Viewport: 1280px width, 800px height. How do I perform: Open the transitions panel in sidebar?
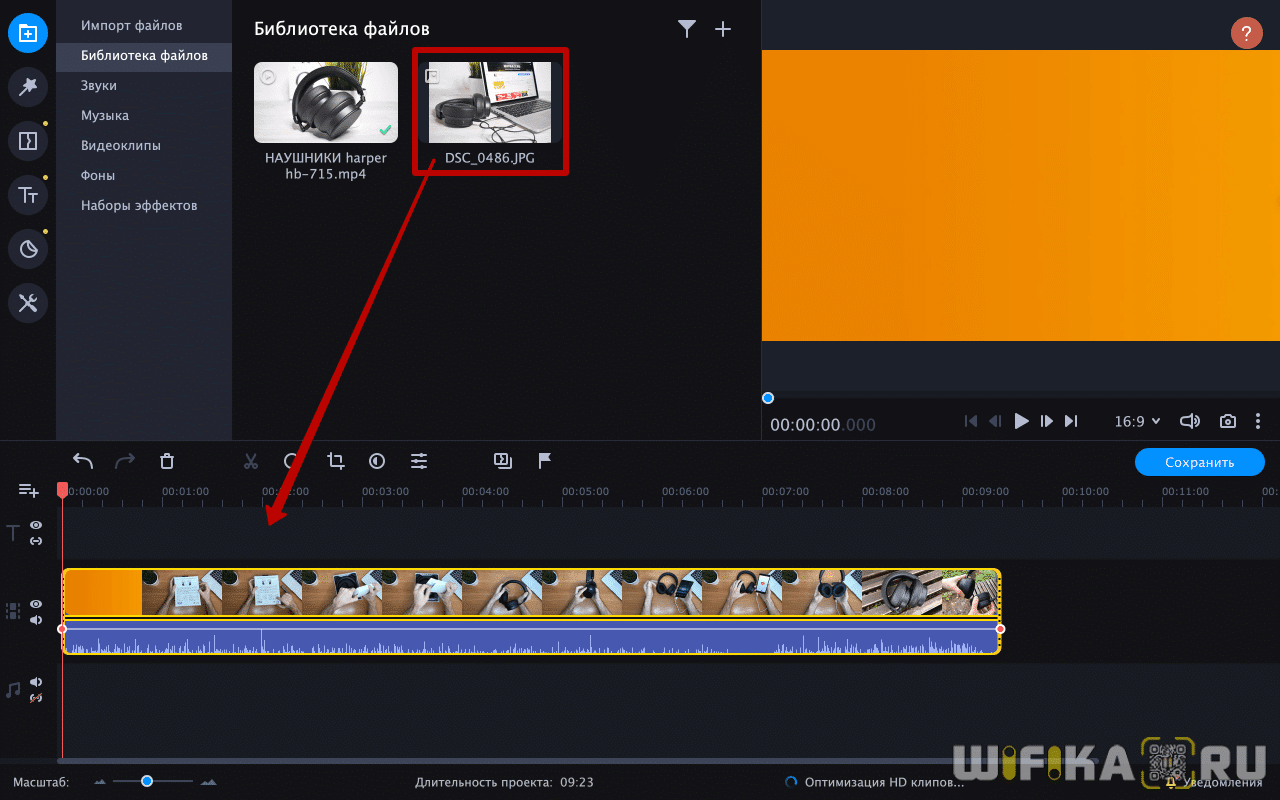click(28, 141)
